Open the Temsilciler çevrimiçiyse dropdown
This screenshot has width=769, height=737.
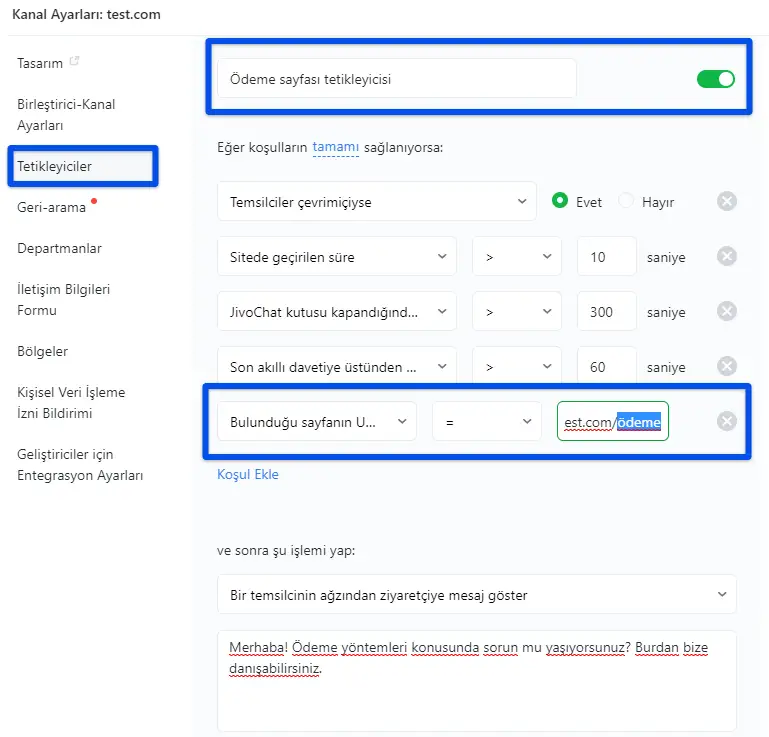click(x=376, y=202)
